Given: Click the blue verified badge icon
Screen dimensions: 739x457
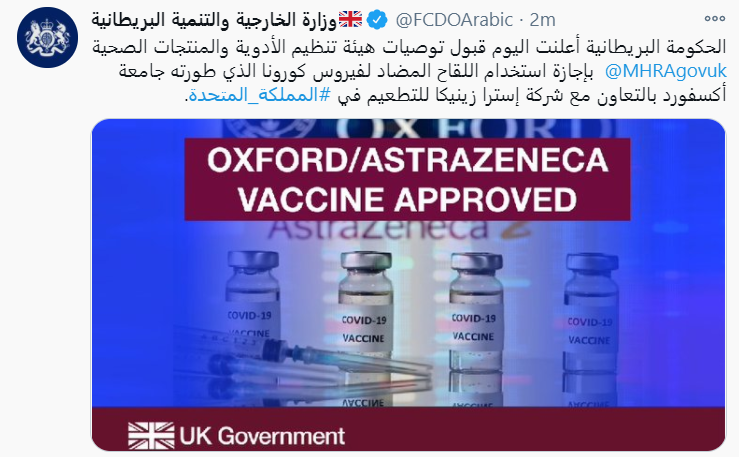Looking at the screenshot, I should (x=377, y=20).
